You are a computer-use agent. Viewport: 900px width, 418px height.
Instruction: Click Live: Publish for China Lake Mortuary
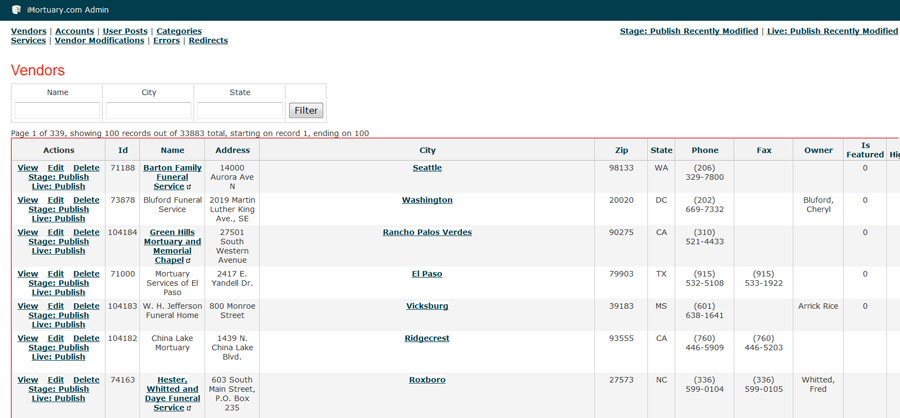(x=59, y=357)
